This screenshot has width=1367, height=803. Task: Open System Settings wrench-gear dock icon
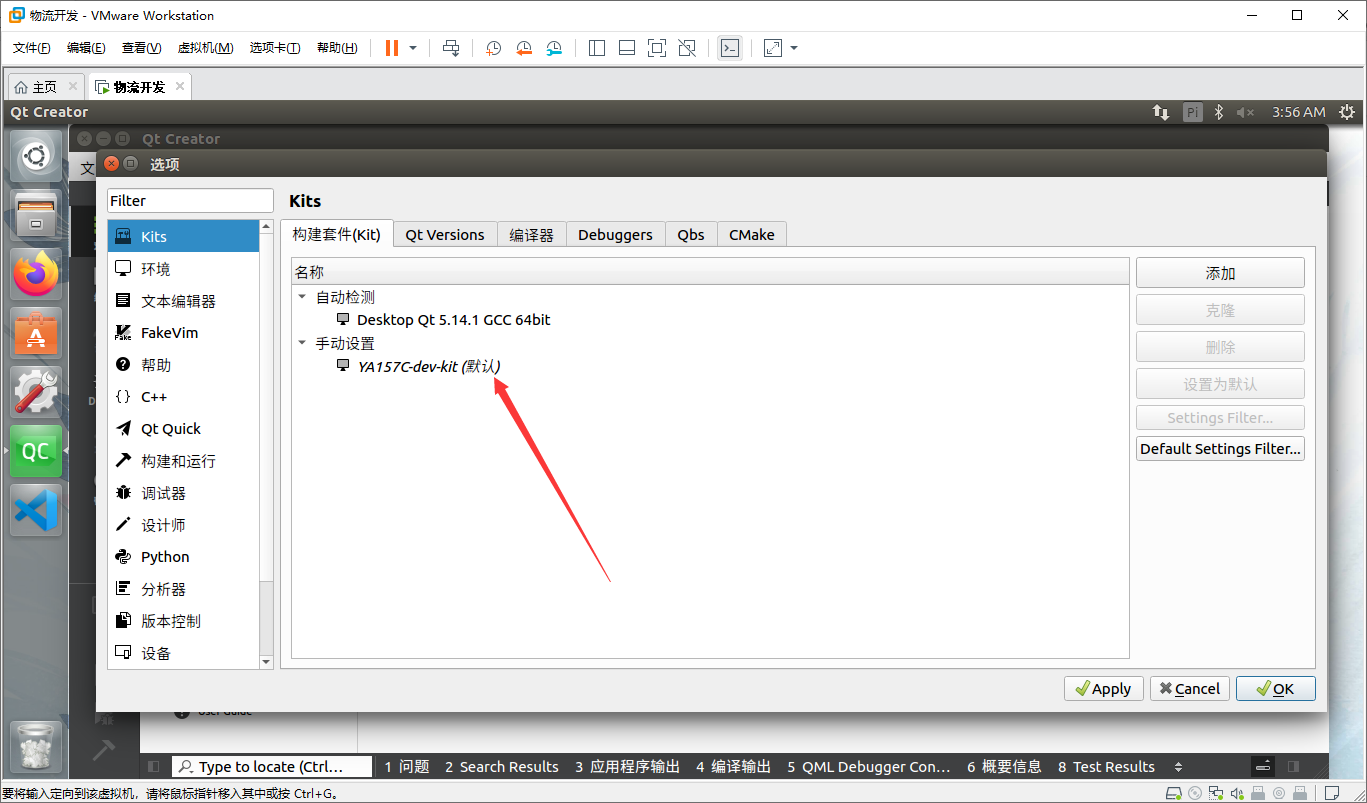(x=36, y=391)
